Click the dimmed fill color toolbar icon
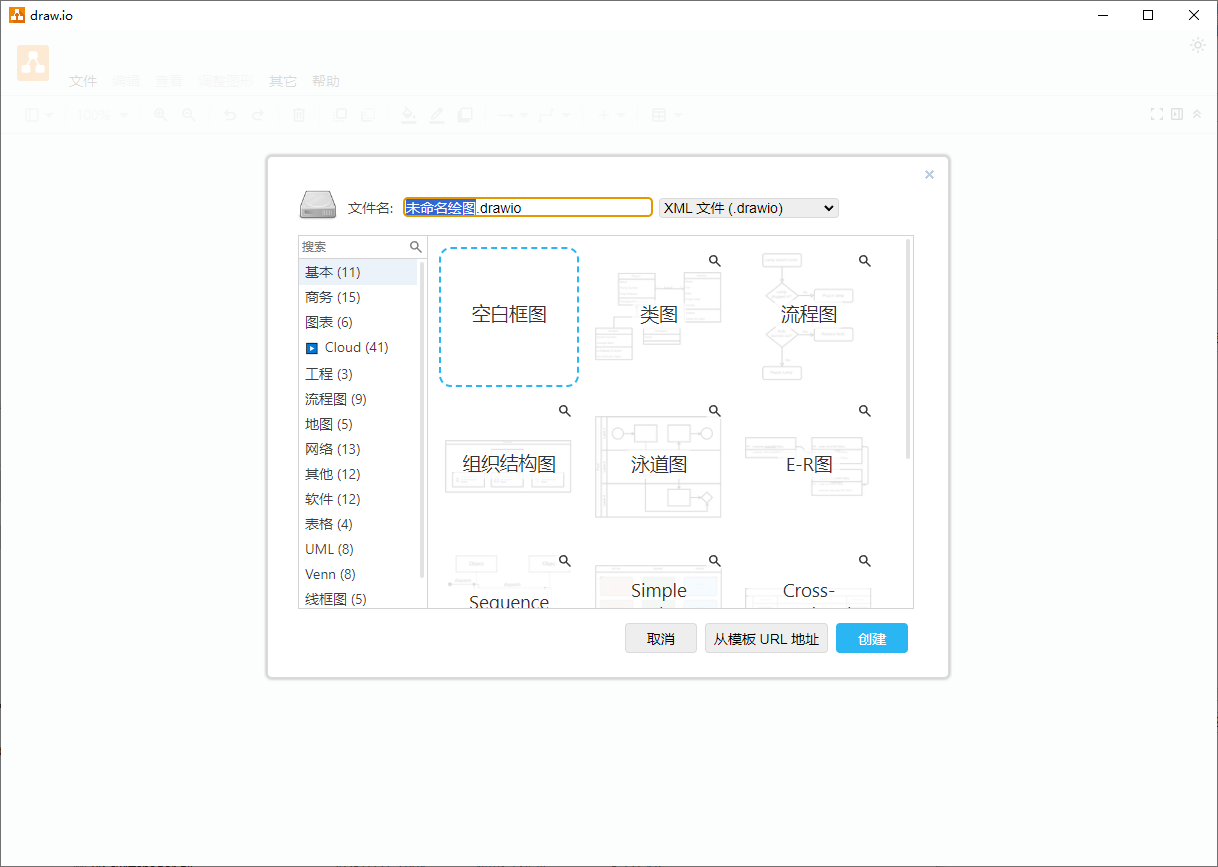 pyautogui.click(x=408, y=115)
